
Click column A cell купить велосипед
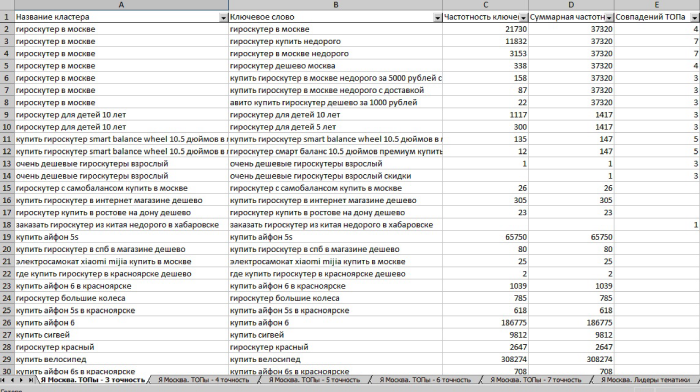[x=121, y=359]
